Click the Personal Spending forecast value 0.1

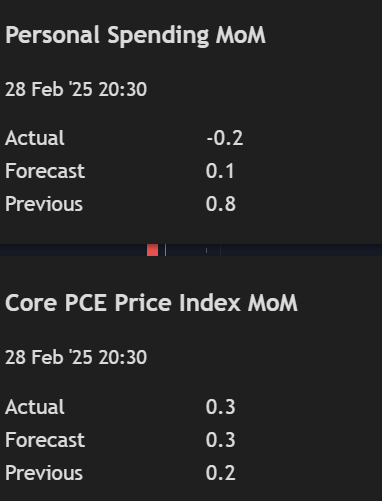(x=220, y=171)
